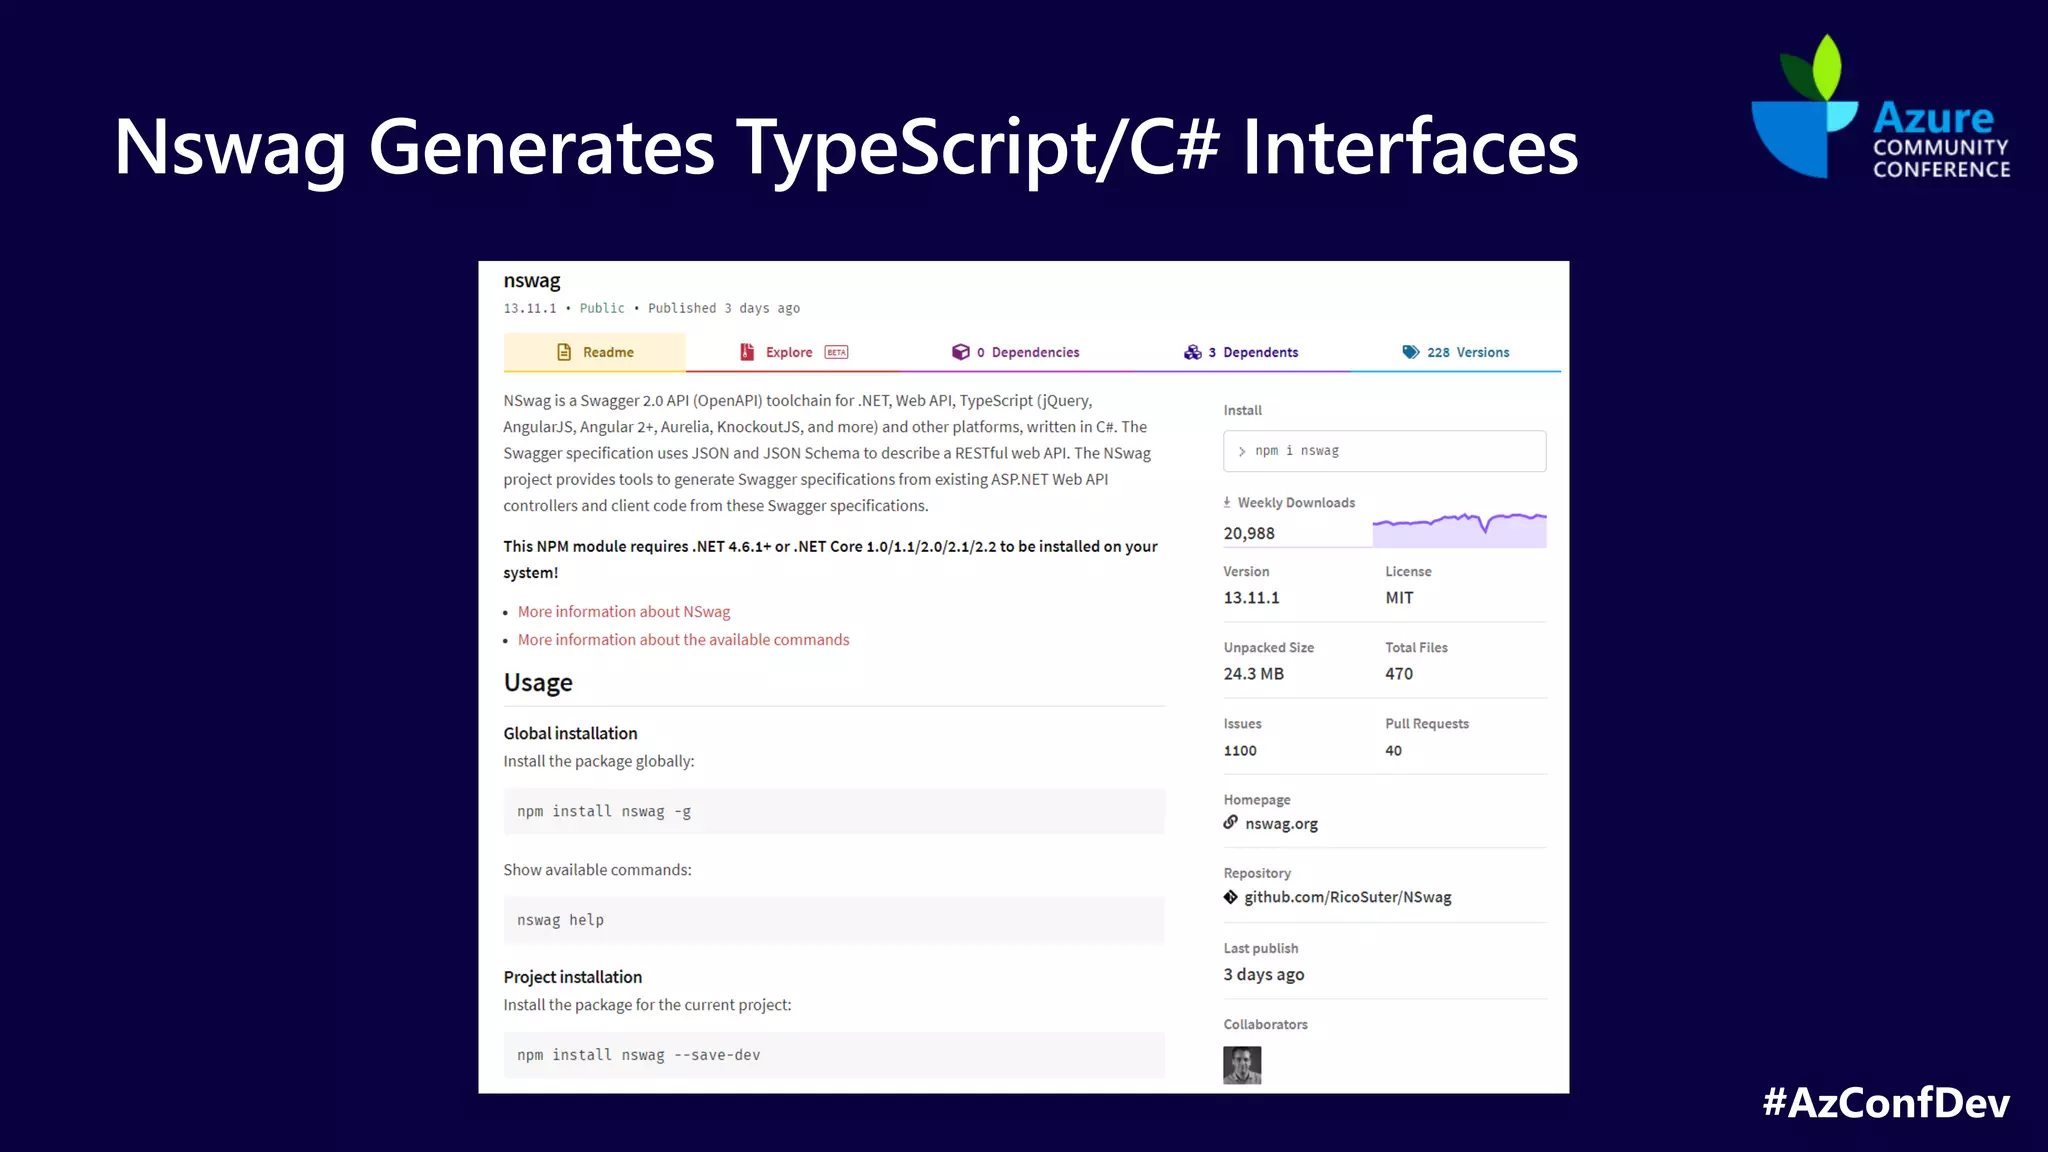Click the version value 13.11.1 in sidebar
The width and height of the screenshot is (2048, 1152).
1251,597
